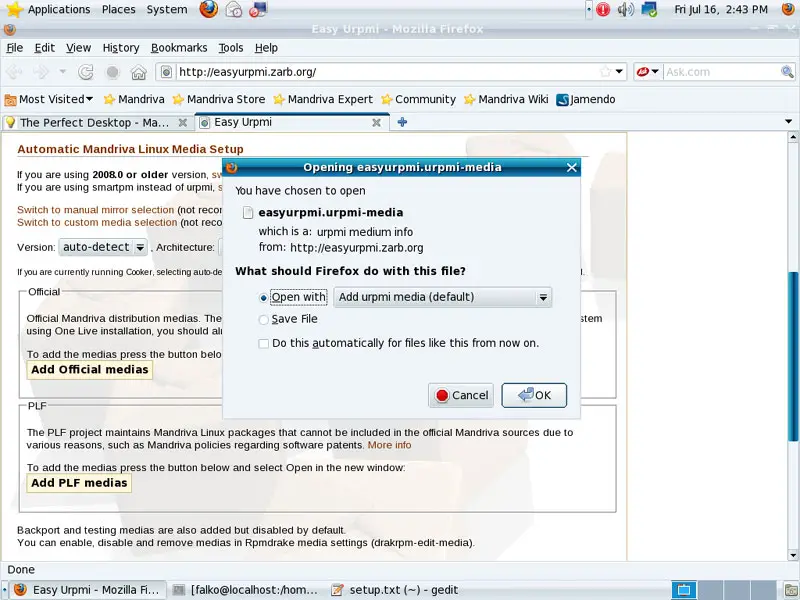Open the Places menu in top panel

coord(118,9)
